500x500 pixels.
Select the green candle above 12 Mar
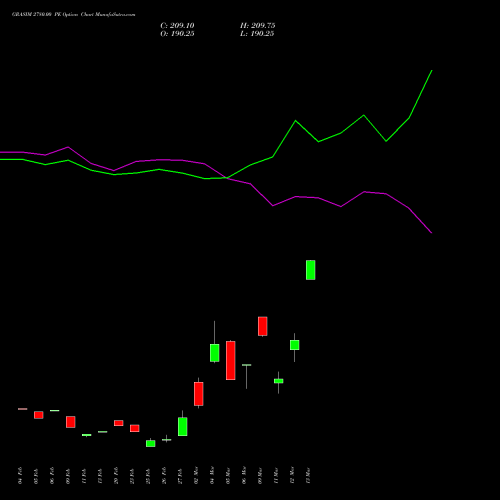(295, 345)
